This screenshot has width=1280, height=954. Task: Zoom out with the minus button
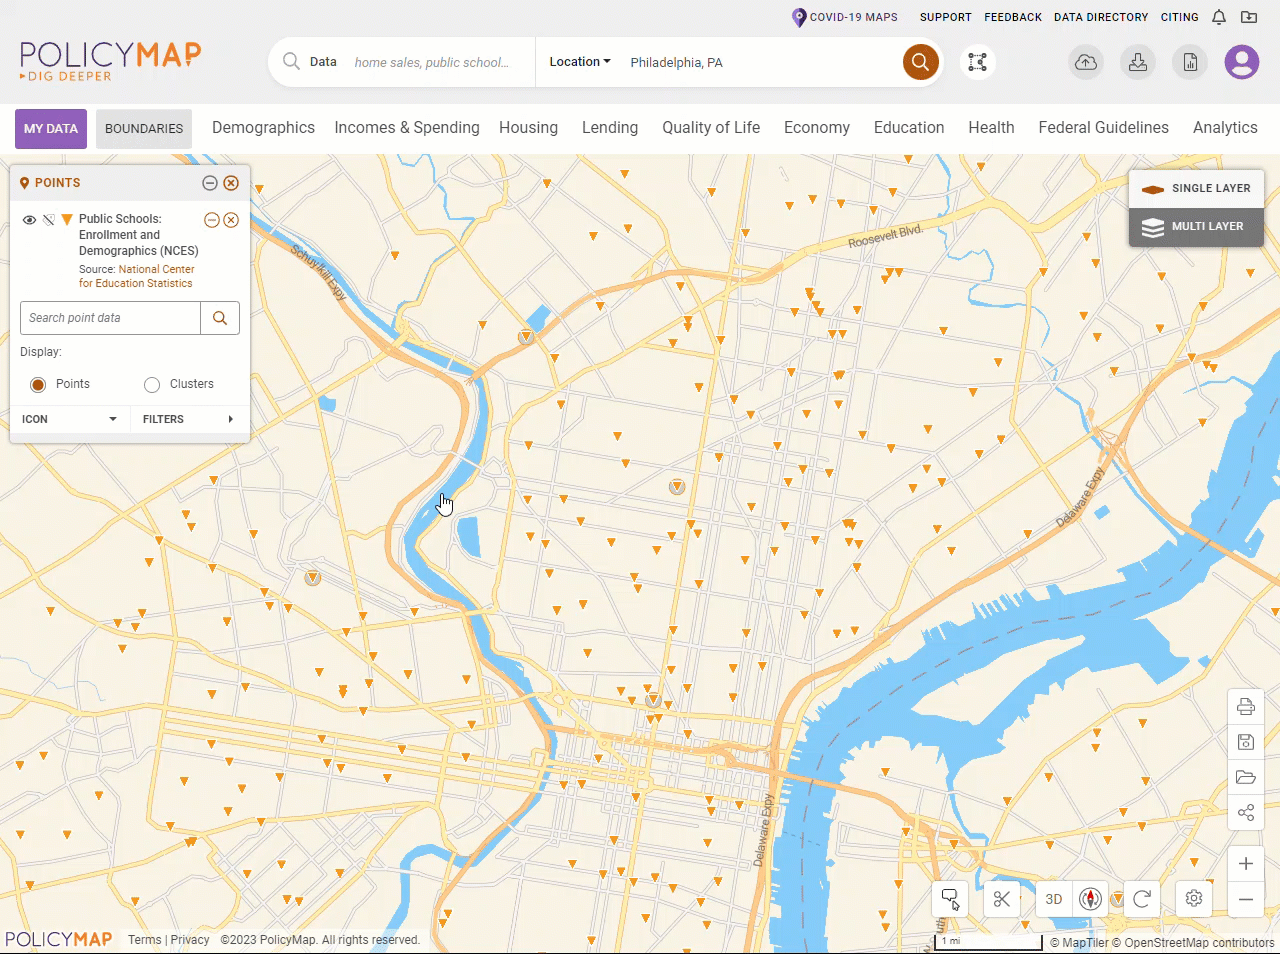[x=1246, y=900]
